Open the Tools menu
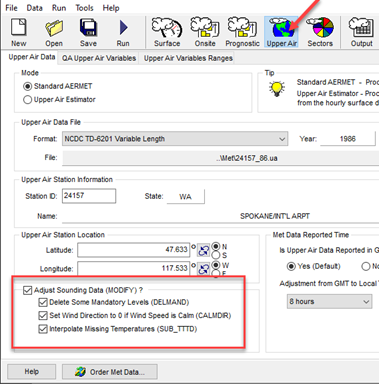This screenshot has width=379, height=384. pyautogui.click(x=84, y=8)
